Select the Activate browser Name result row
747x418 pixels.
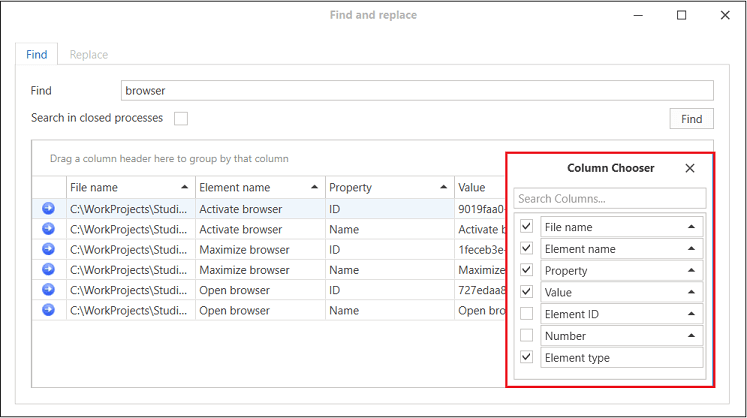click(260, 229)
